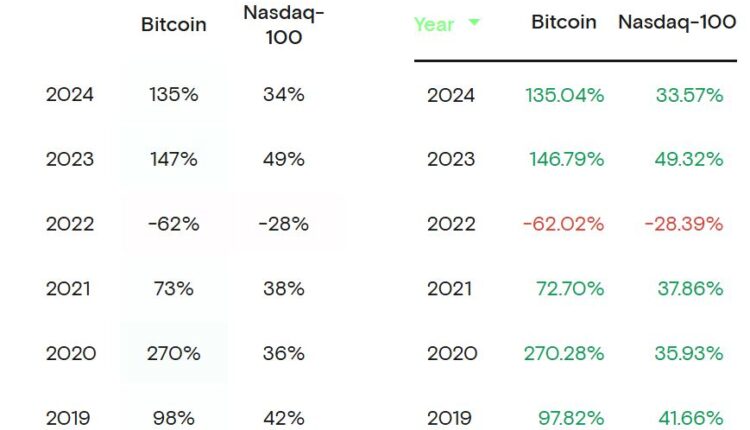The image size is (750, 430).
Task: Select the 270.28% Bitcoin cell for 2020
Action: click(564, 353)
